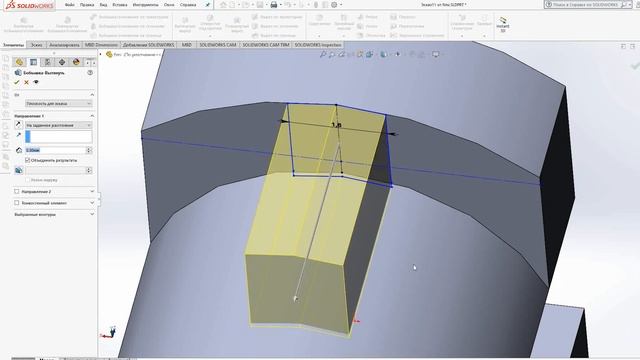
Task: Enable the Direction 2 checkbox
Action: pyautogui.click(x=17, y=191)
